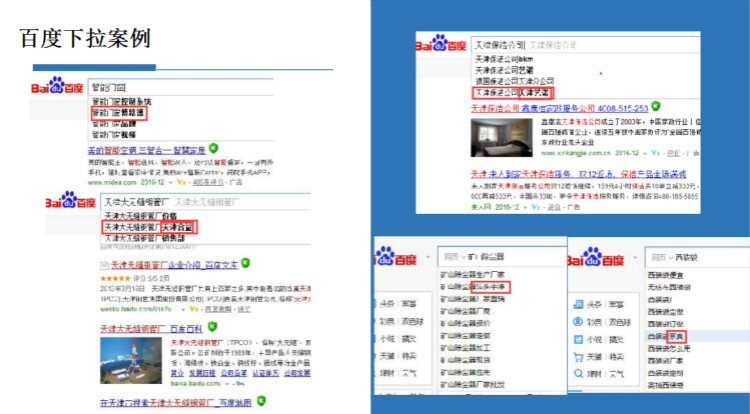Open the 网页 dropdown in the bottom-middle search box
This screenshot has width=750, height=414.
(x=453, y=257)
